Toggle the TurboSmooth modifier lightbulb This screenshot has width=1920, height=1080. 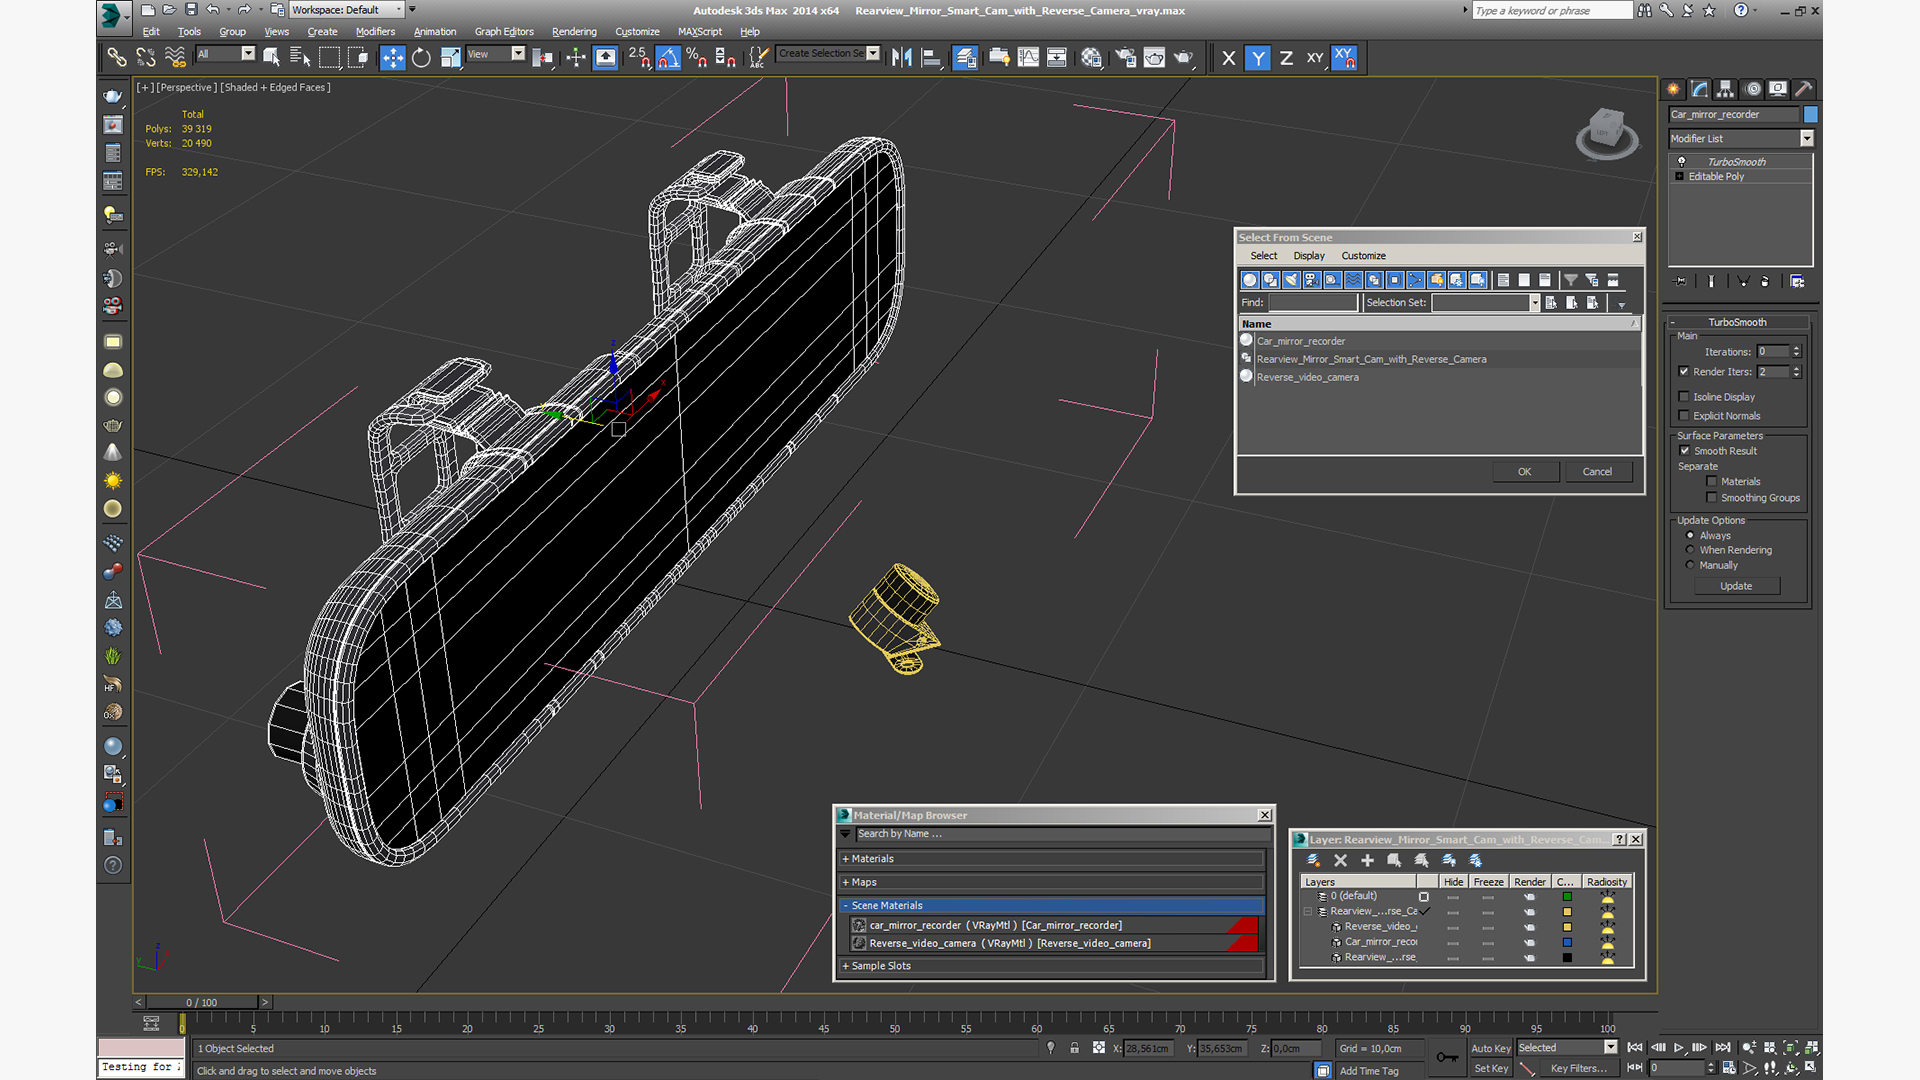(1681, 161)
